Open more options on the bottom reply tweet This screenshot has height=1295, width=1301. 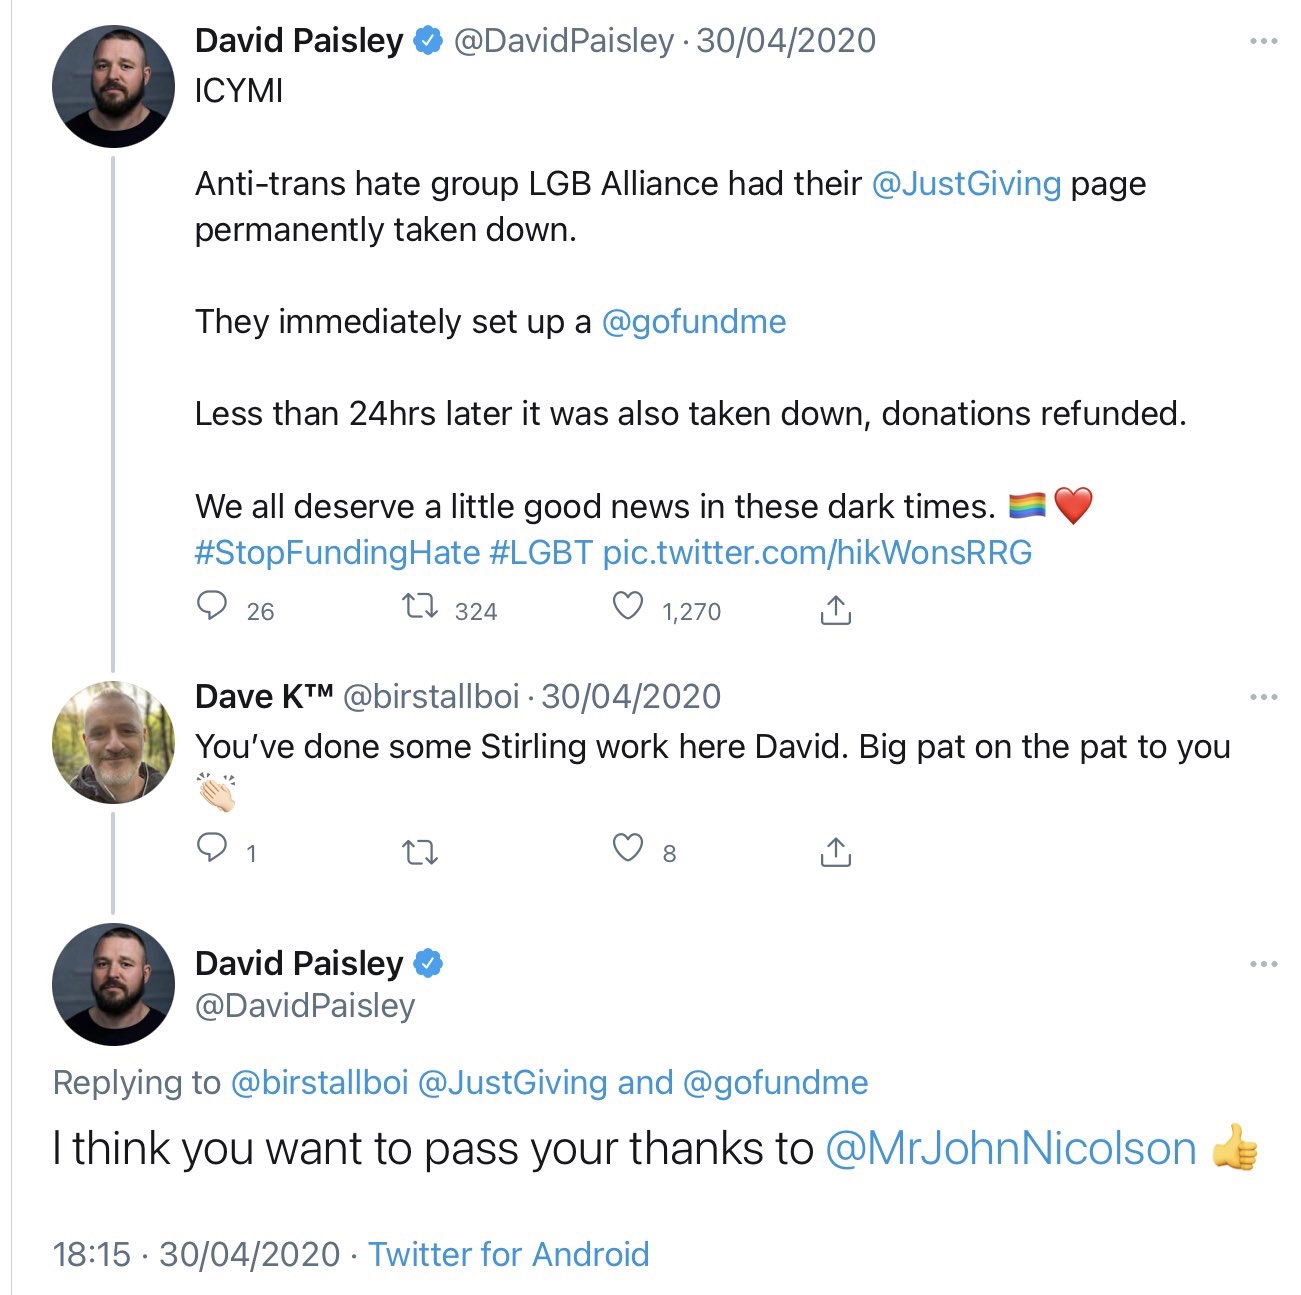[x=1263, y=964]
